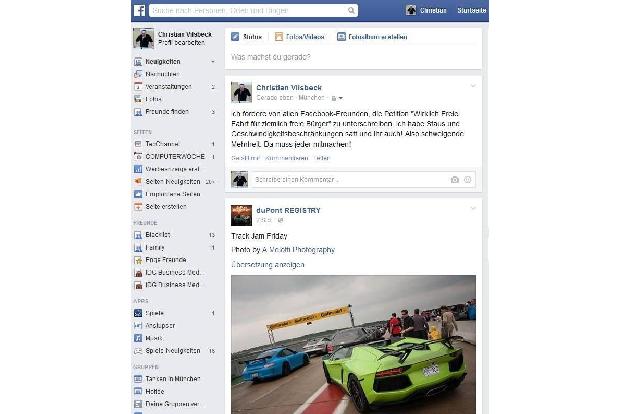Image resolution: width=621 pixels, height=414 pixels.
Task: Select the Fotos/Videos composer tab
Action: point(300,37)
